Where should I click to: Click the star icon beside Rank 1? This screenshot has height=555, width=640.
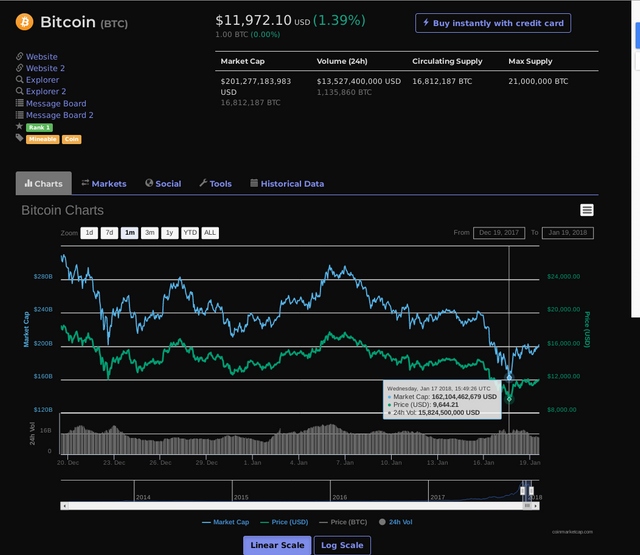pos(19,127)
